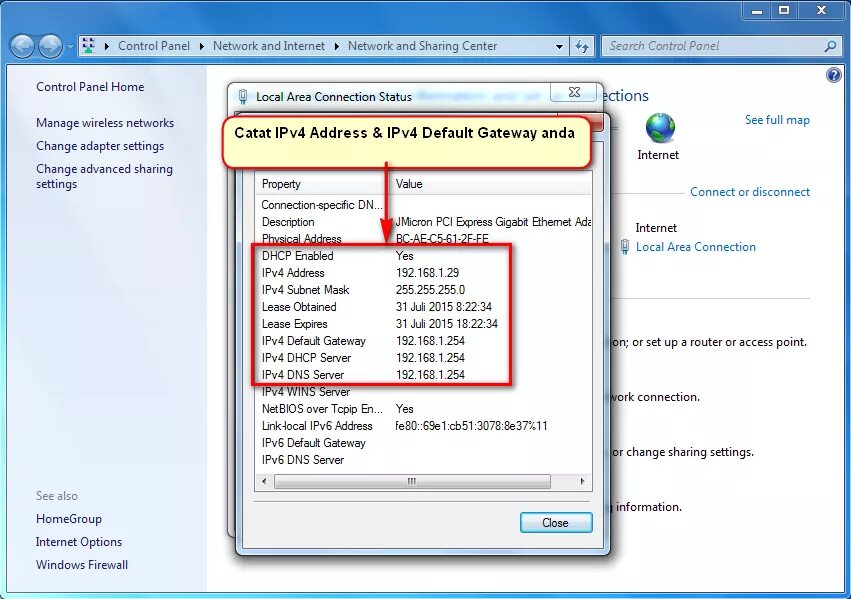Maximize the Control Panel window

[x=784, y=10]
